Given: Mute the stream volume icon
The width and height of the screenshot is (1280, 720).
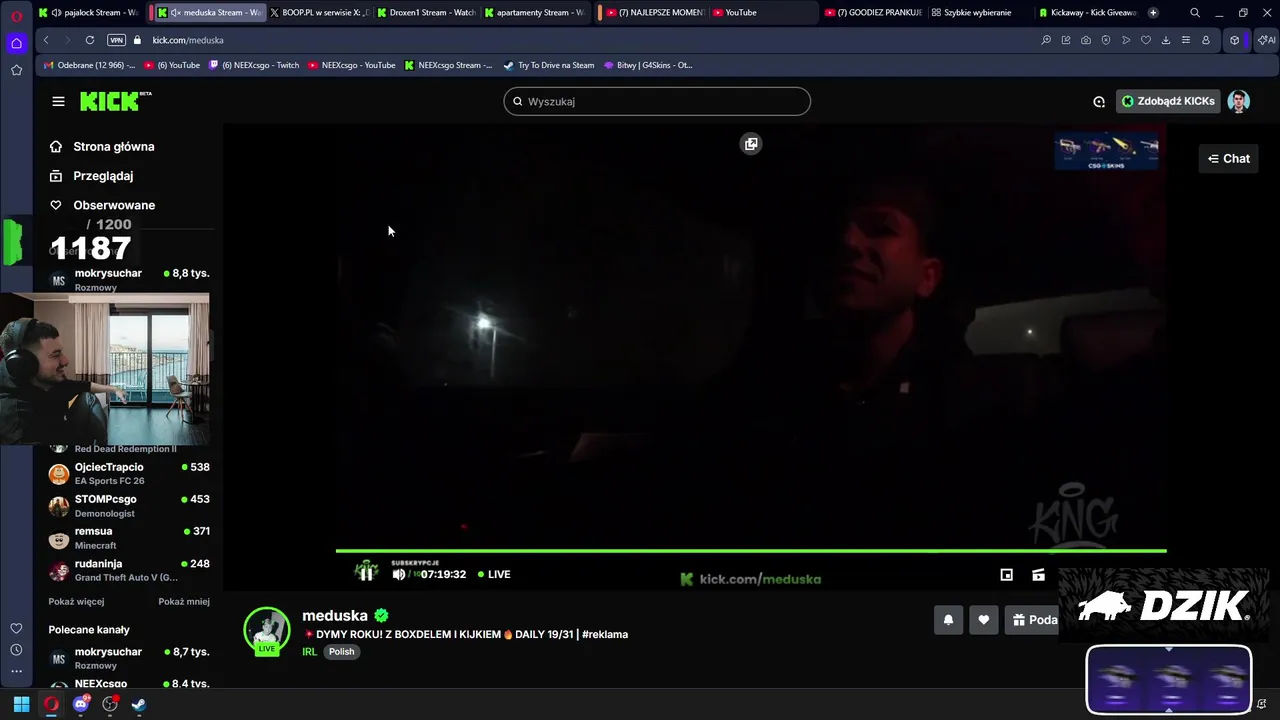Looking at the screenshot, I should 399,574.
